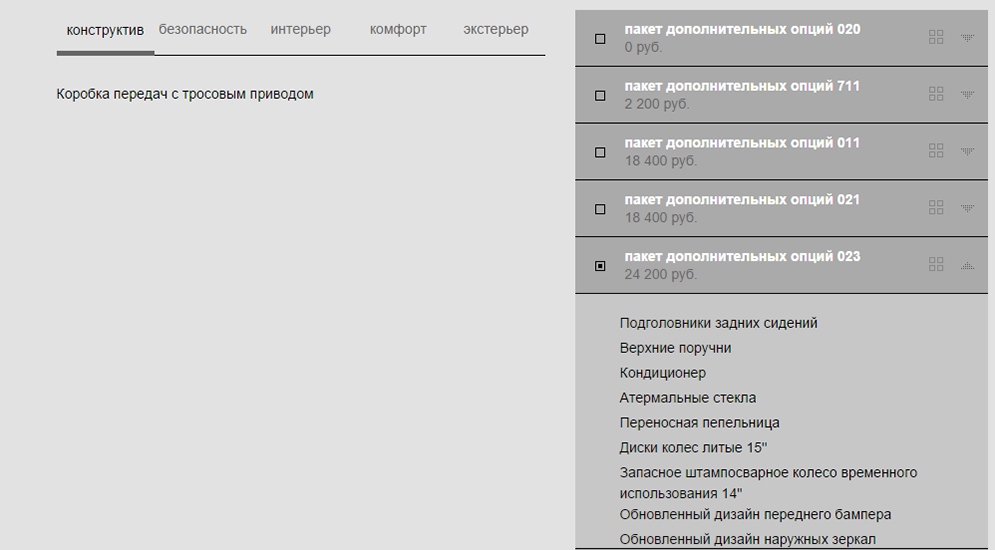Click the grid icon for package 021

point(936,208)
